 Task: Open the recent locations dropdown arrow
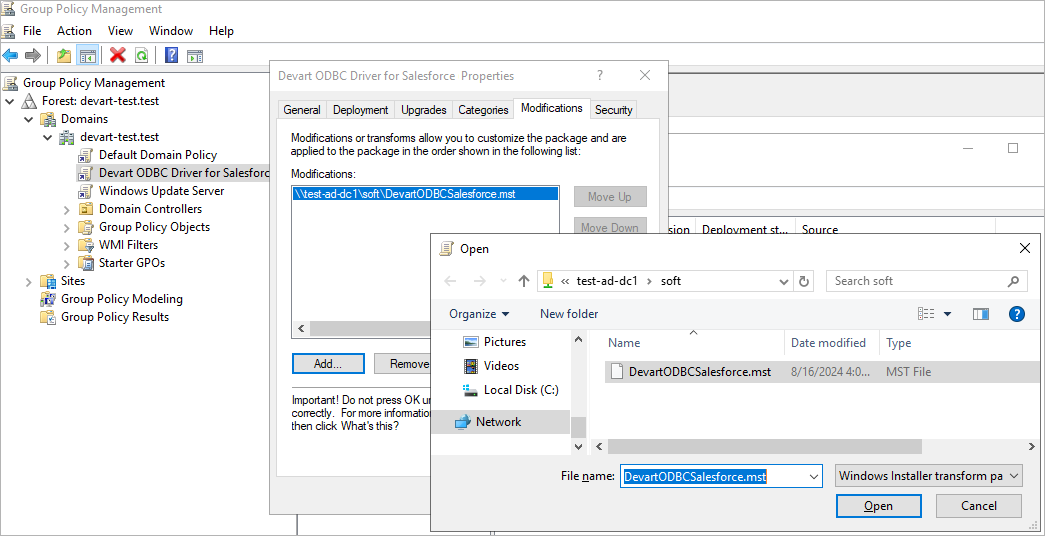(x=503, y=281)
